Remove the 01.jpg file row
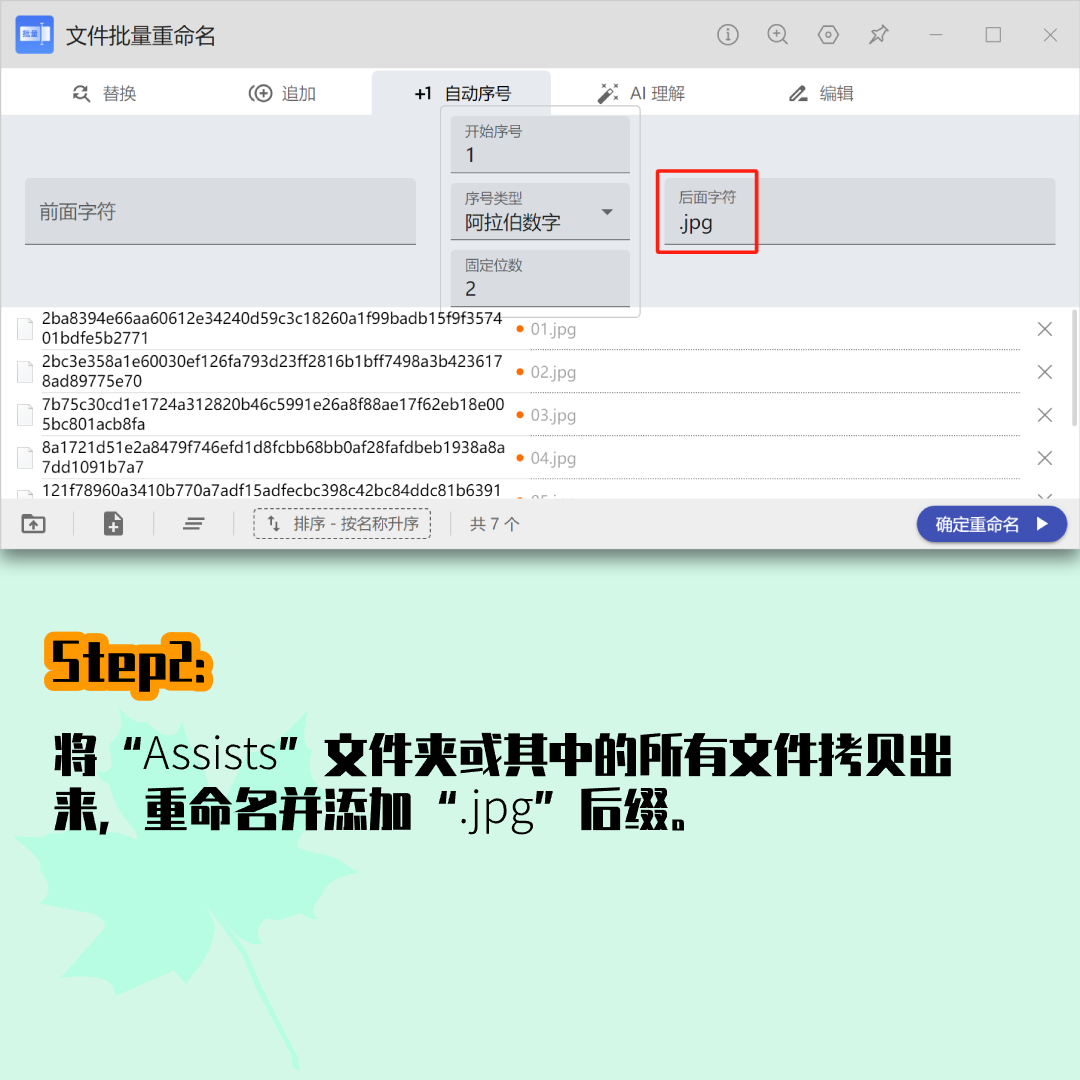 [1045, 329]
